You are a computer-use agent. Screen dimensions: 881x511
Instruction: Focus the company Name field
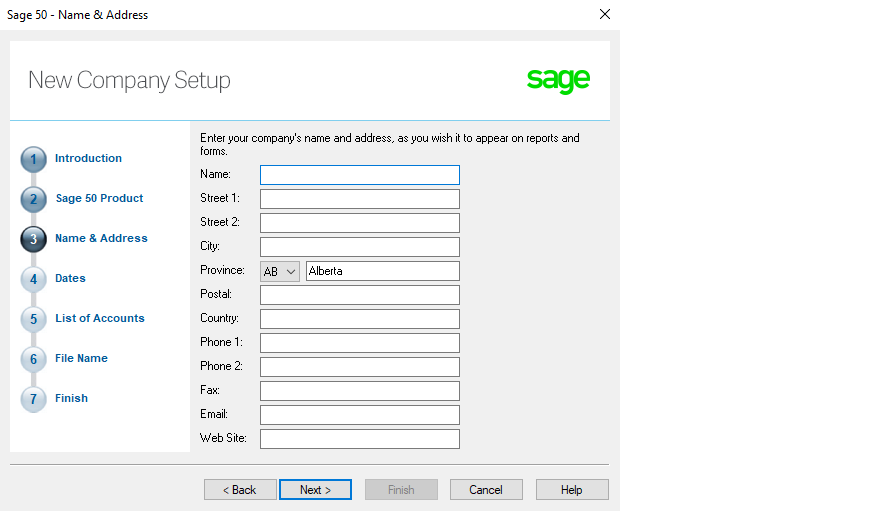360,175
